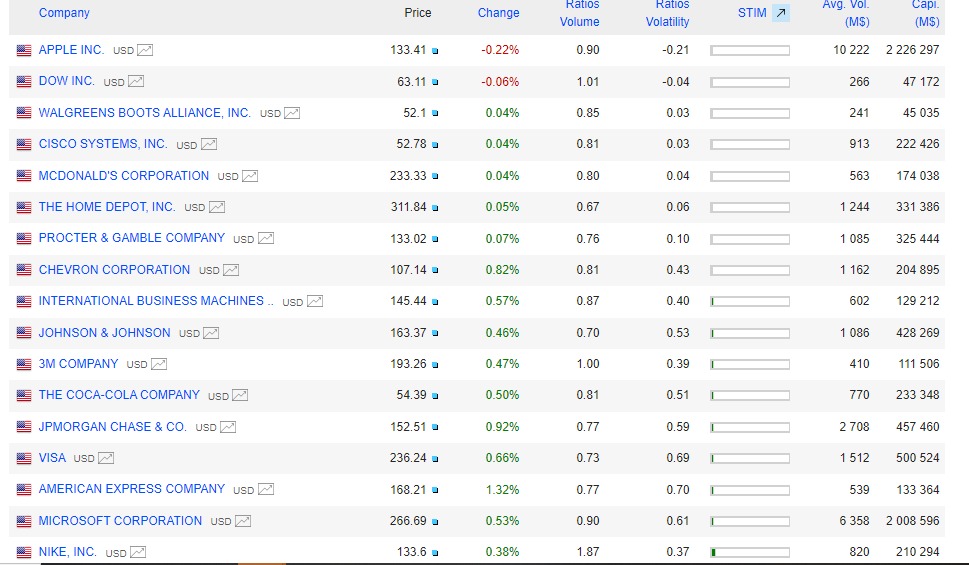
Task: Click the STIM progress bar for JPMorgan Chase
Action: tap(750, 427)
